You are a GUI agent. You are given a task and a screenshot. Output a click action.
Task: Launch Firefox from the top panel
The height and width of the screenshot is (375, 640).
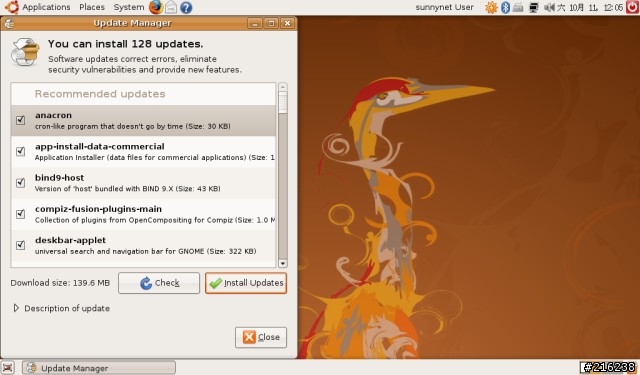tap(156, 7)
